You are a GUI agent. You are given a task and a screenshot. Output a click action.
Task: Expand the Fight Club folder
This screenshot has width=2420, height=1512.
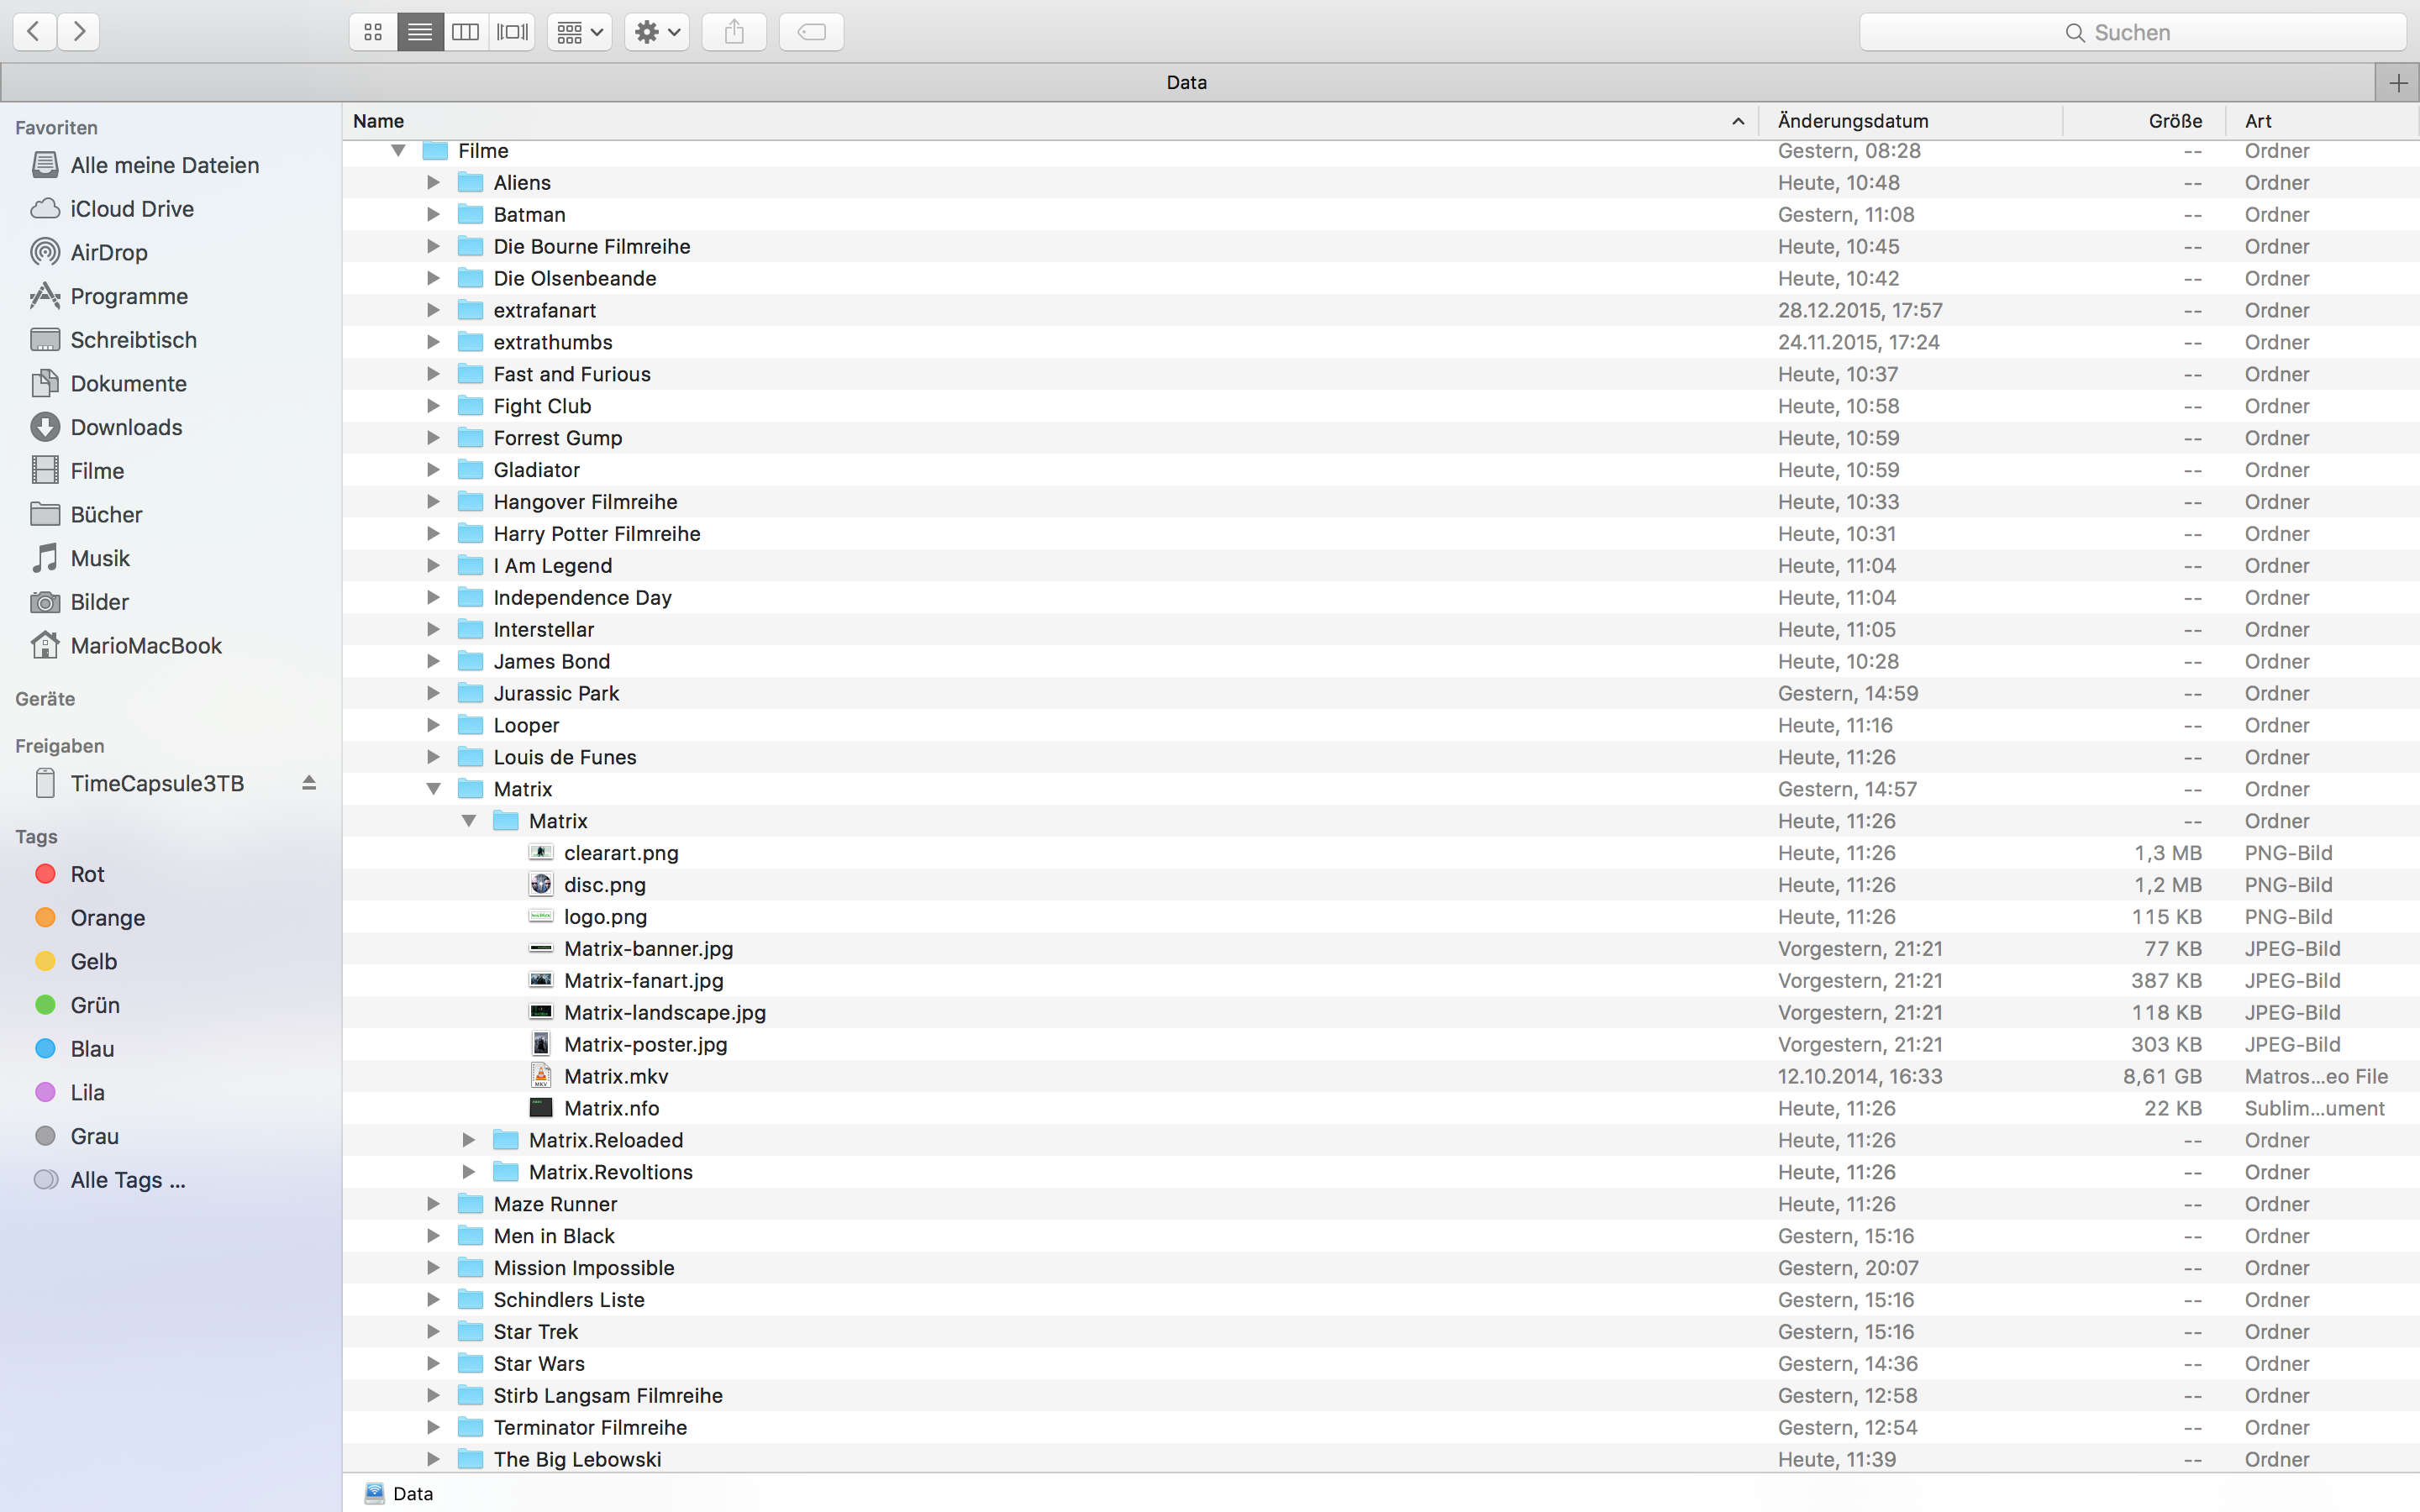click(x=433, y=406)
